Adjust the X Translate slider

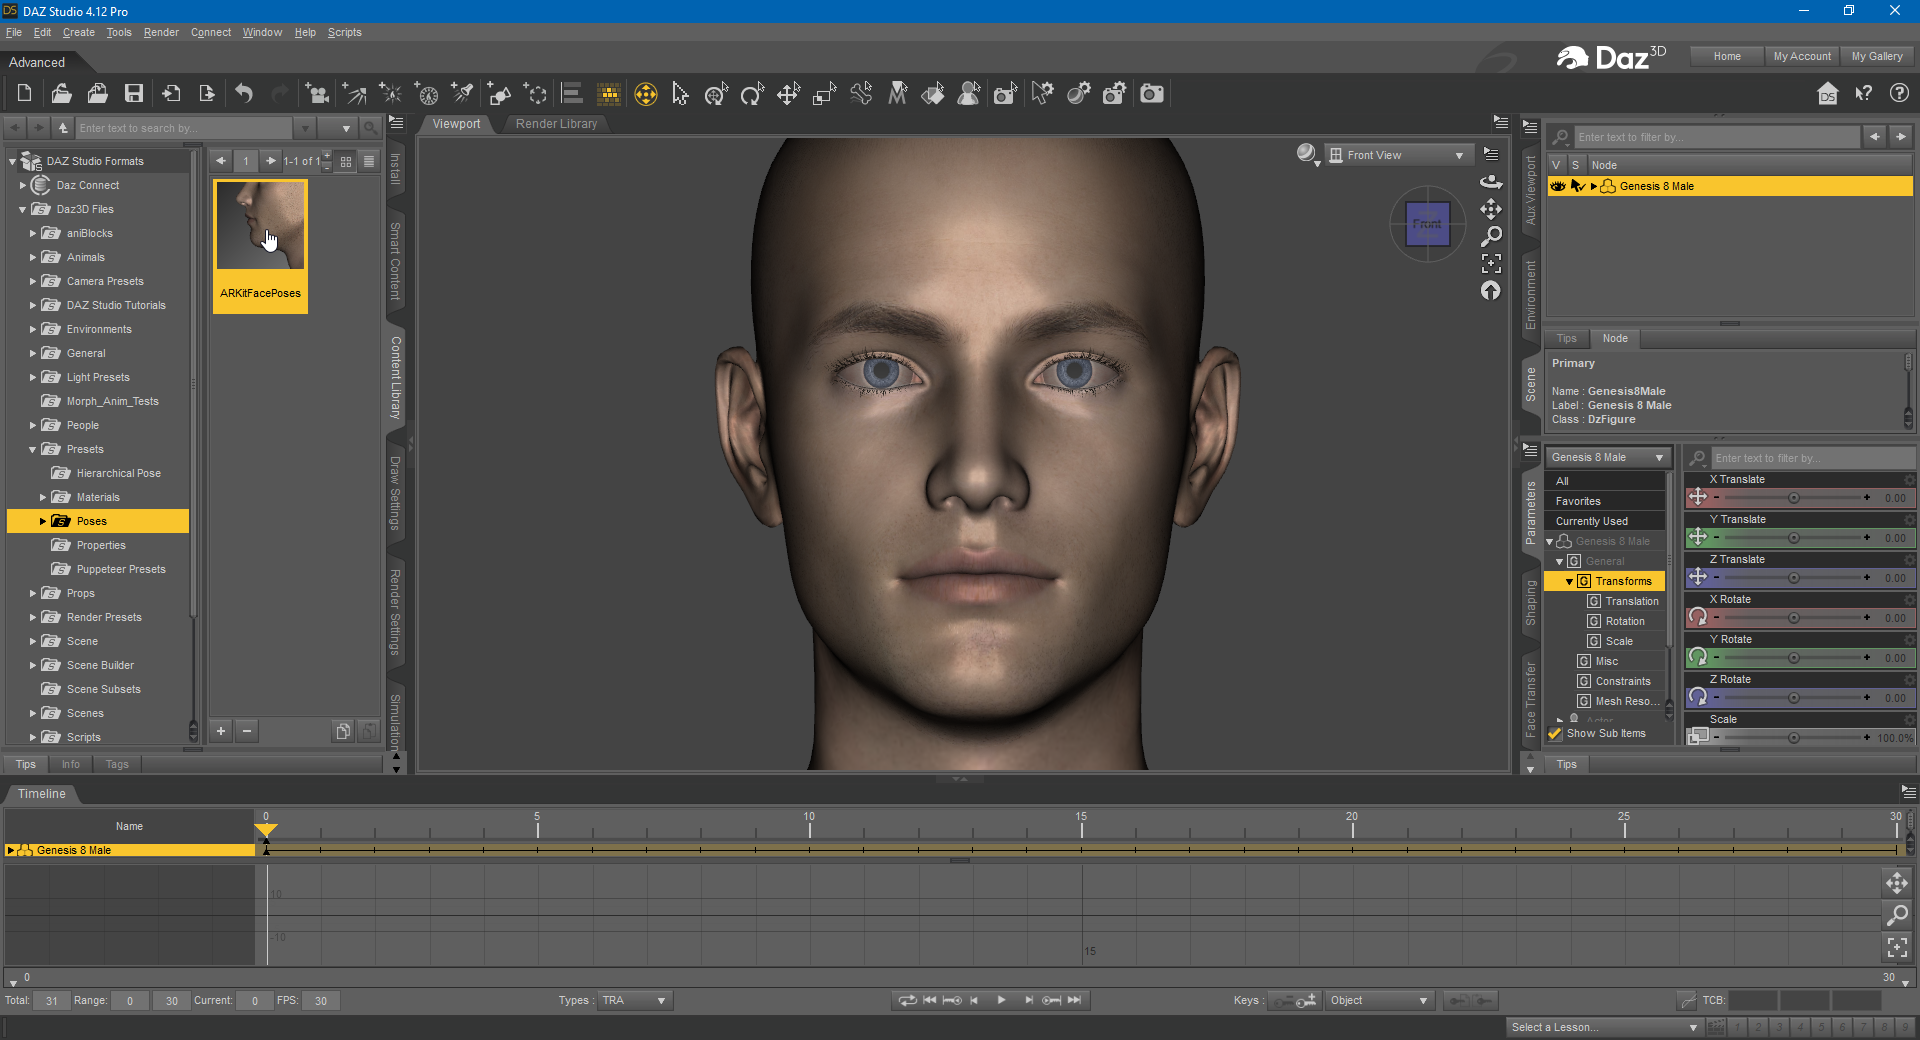[1792, 497]
